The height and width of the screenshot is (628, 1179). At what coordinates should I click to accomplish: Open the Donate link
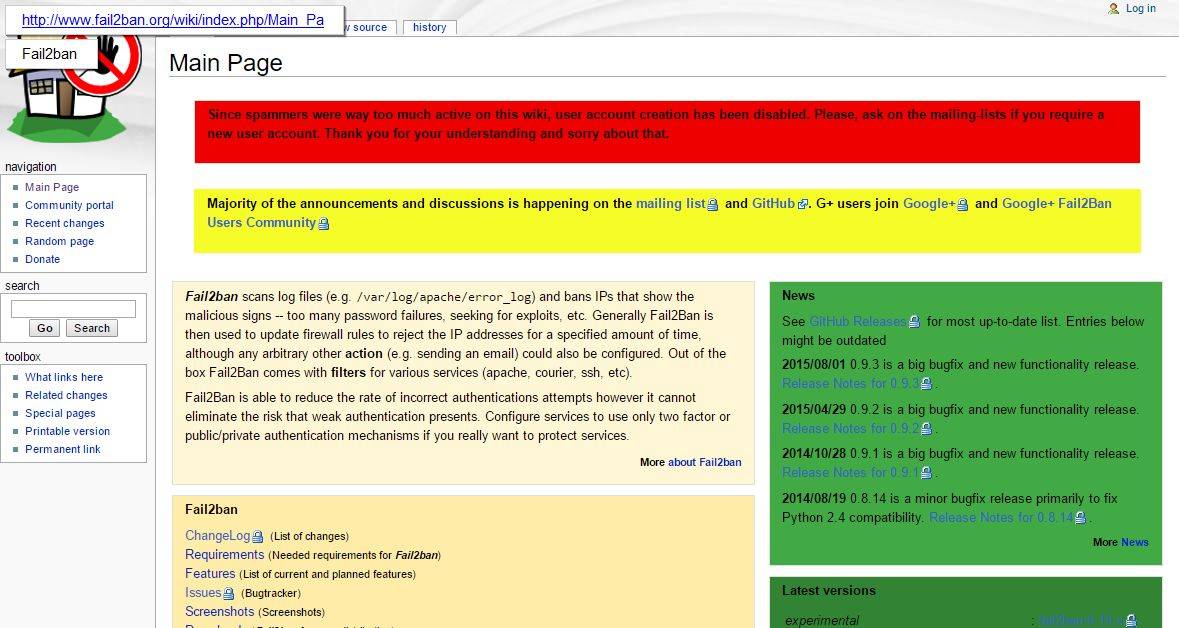42,259
